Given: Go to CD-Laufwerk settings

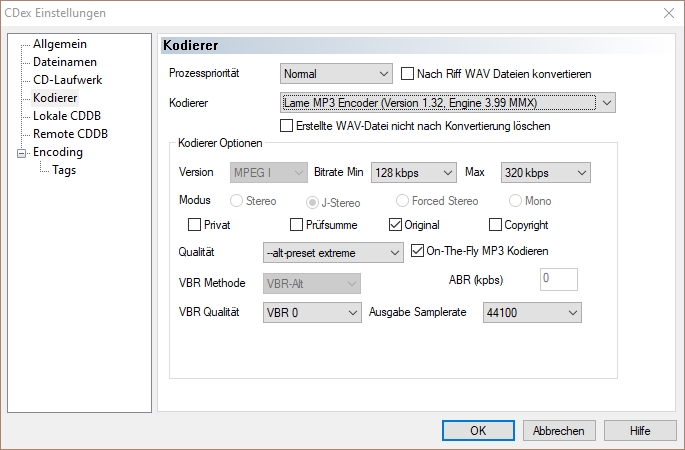Looking at the screenshot, I should [67, 80].
